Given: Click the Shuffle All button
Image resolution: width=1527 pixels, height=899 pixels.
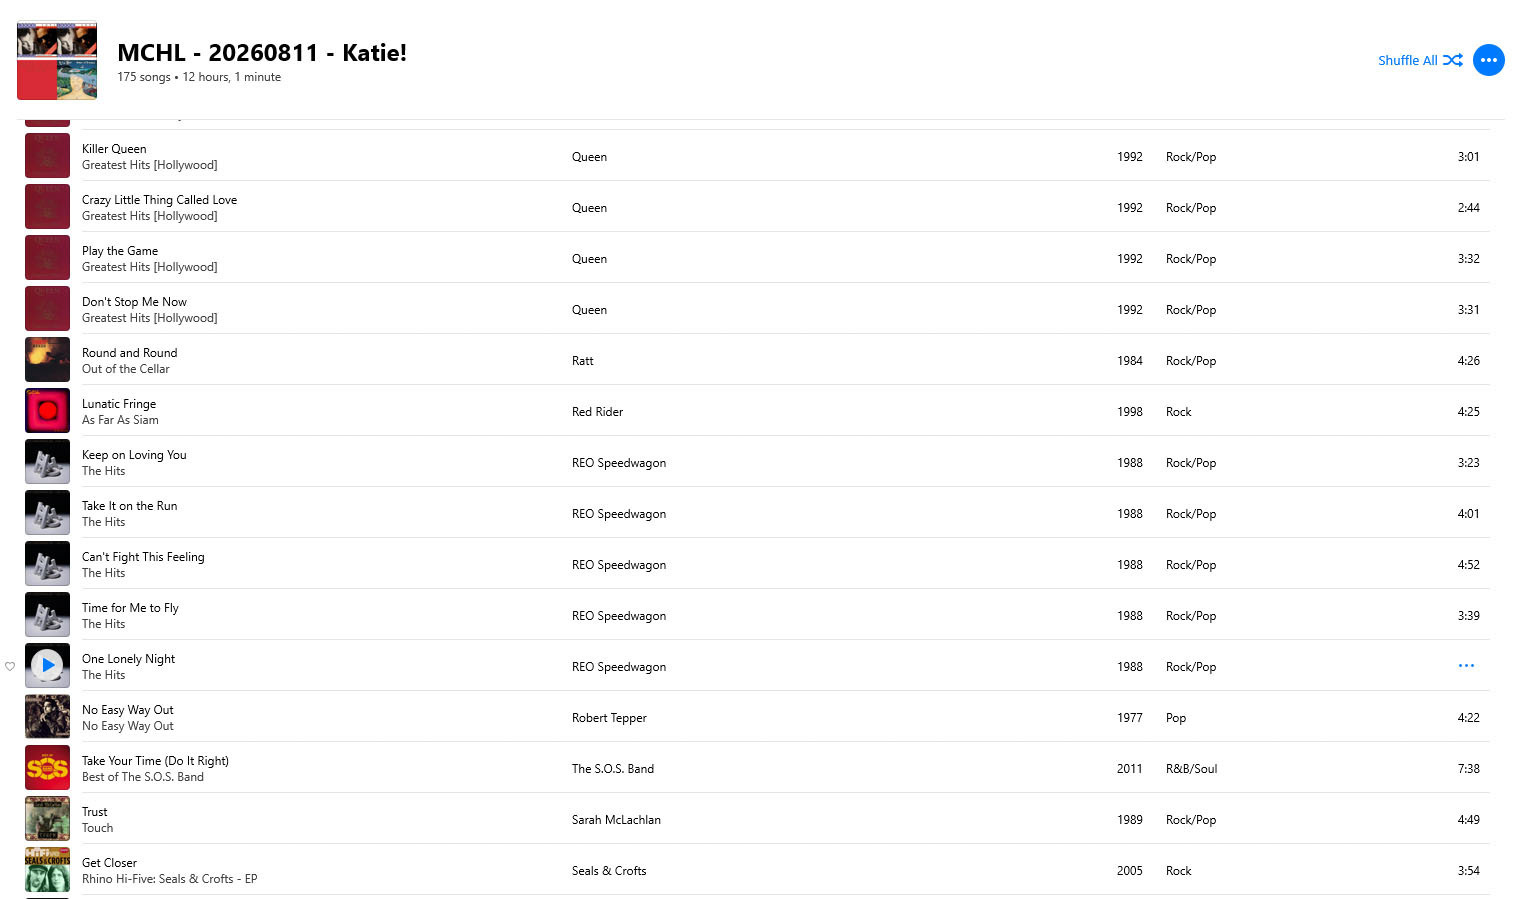Looking at the screenshot, I should click(x=1420, y=60).
